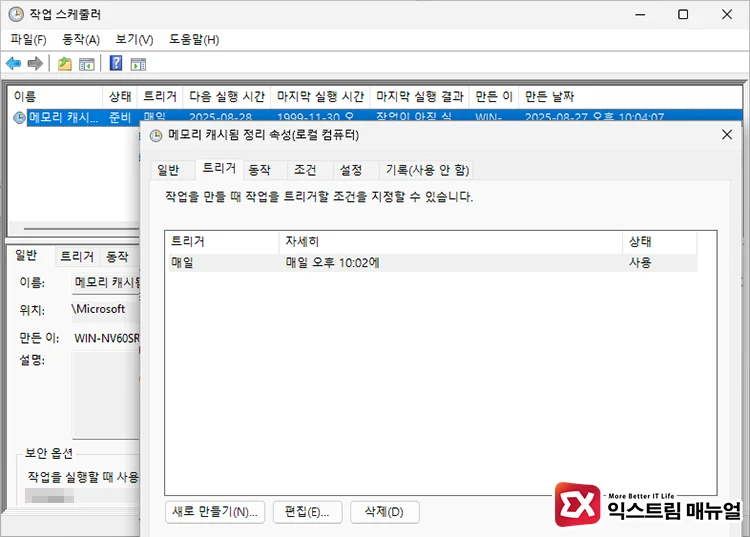The height and width of the screenshot is (537, 750).
Task: Click the 사용 status cell of trigger
Action: coord(640,263)
